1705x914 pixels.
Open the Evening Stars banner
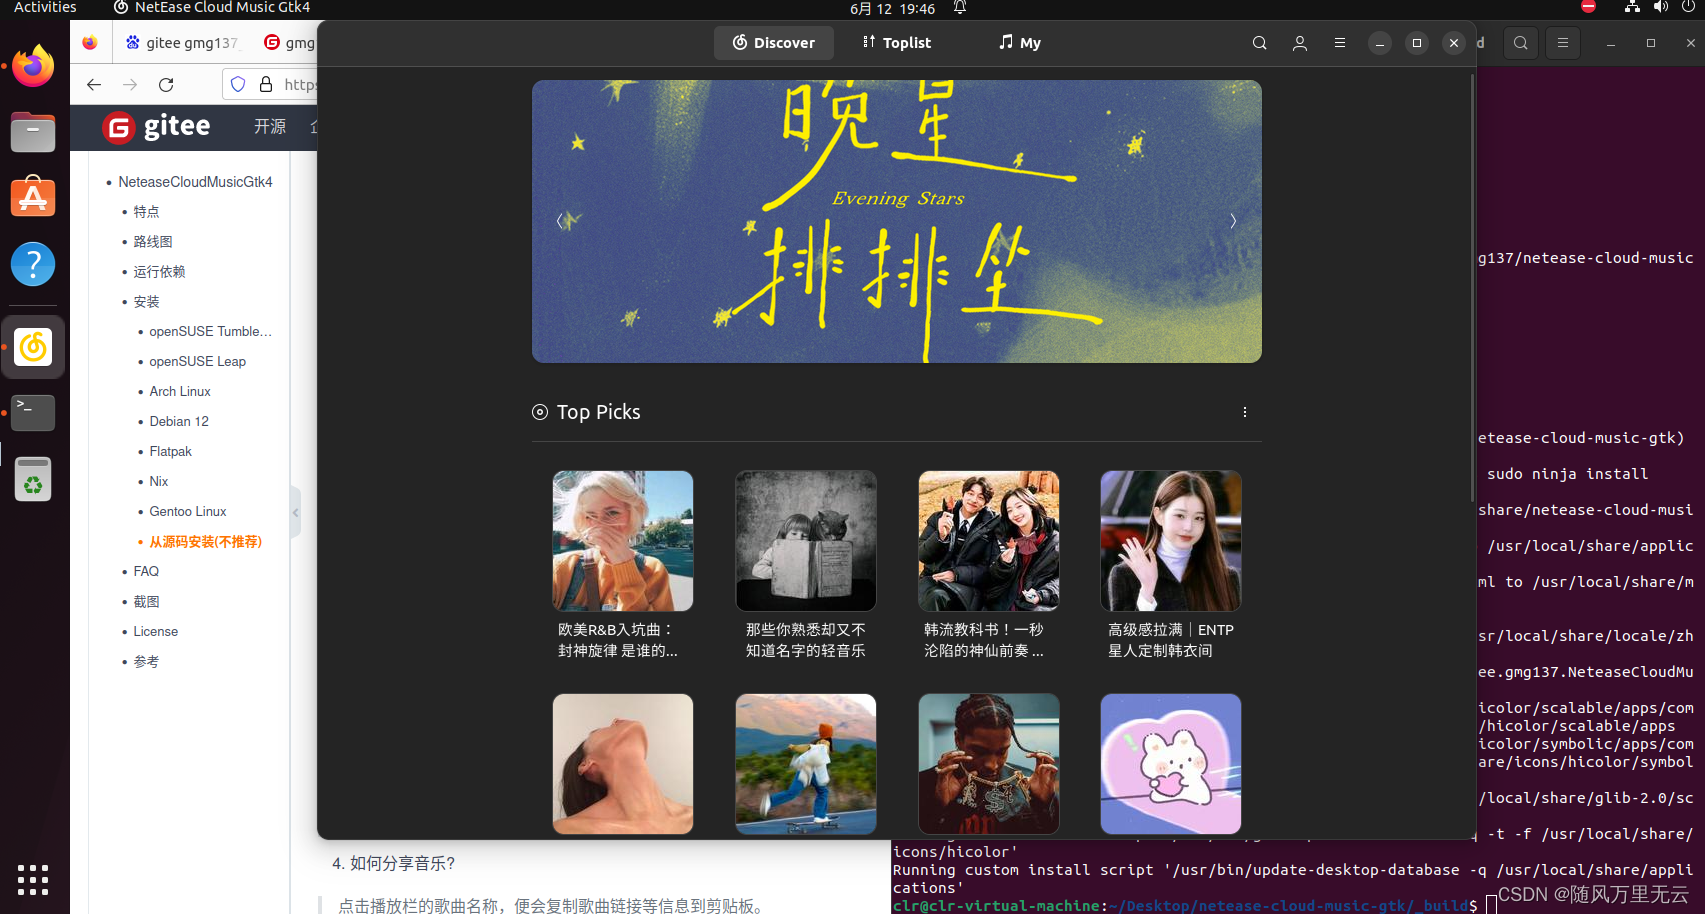pyautogui.click(x=897, y=221)
